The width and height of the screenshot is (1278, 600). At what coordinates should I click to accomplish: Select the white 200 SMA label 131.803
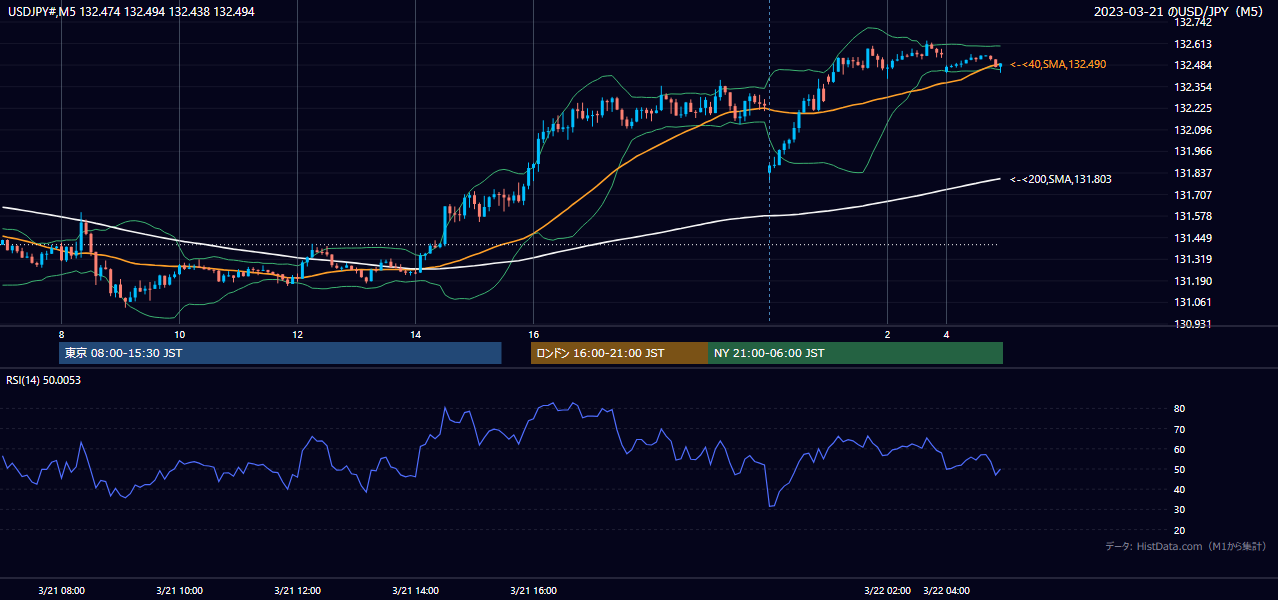pos(1060,179)
